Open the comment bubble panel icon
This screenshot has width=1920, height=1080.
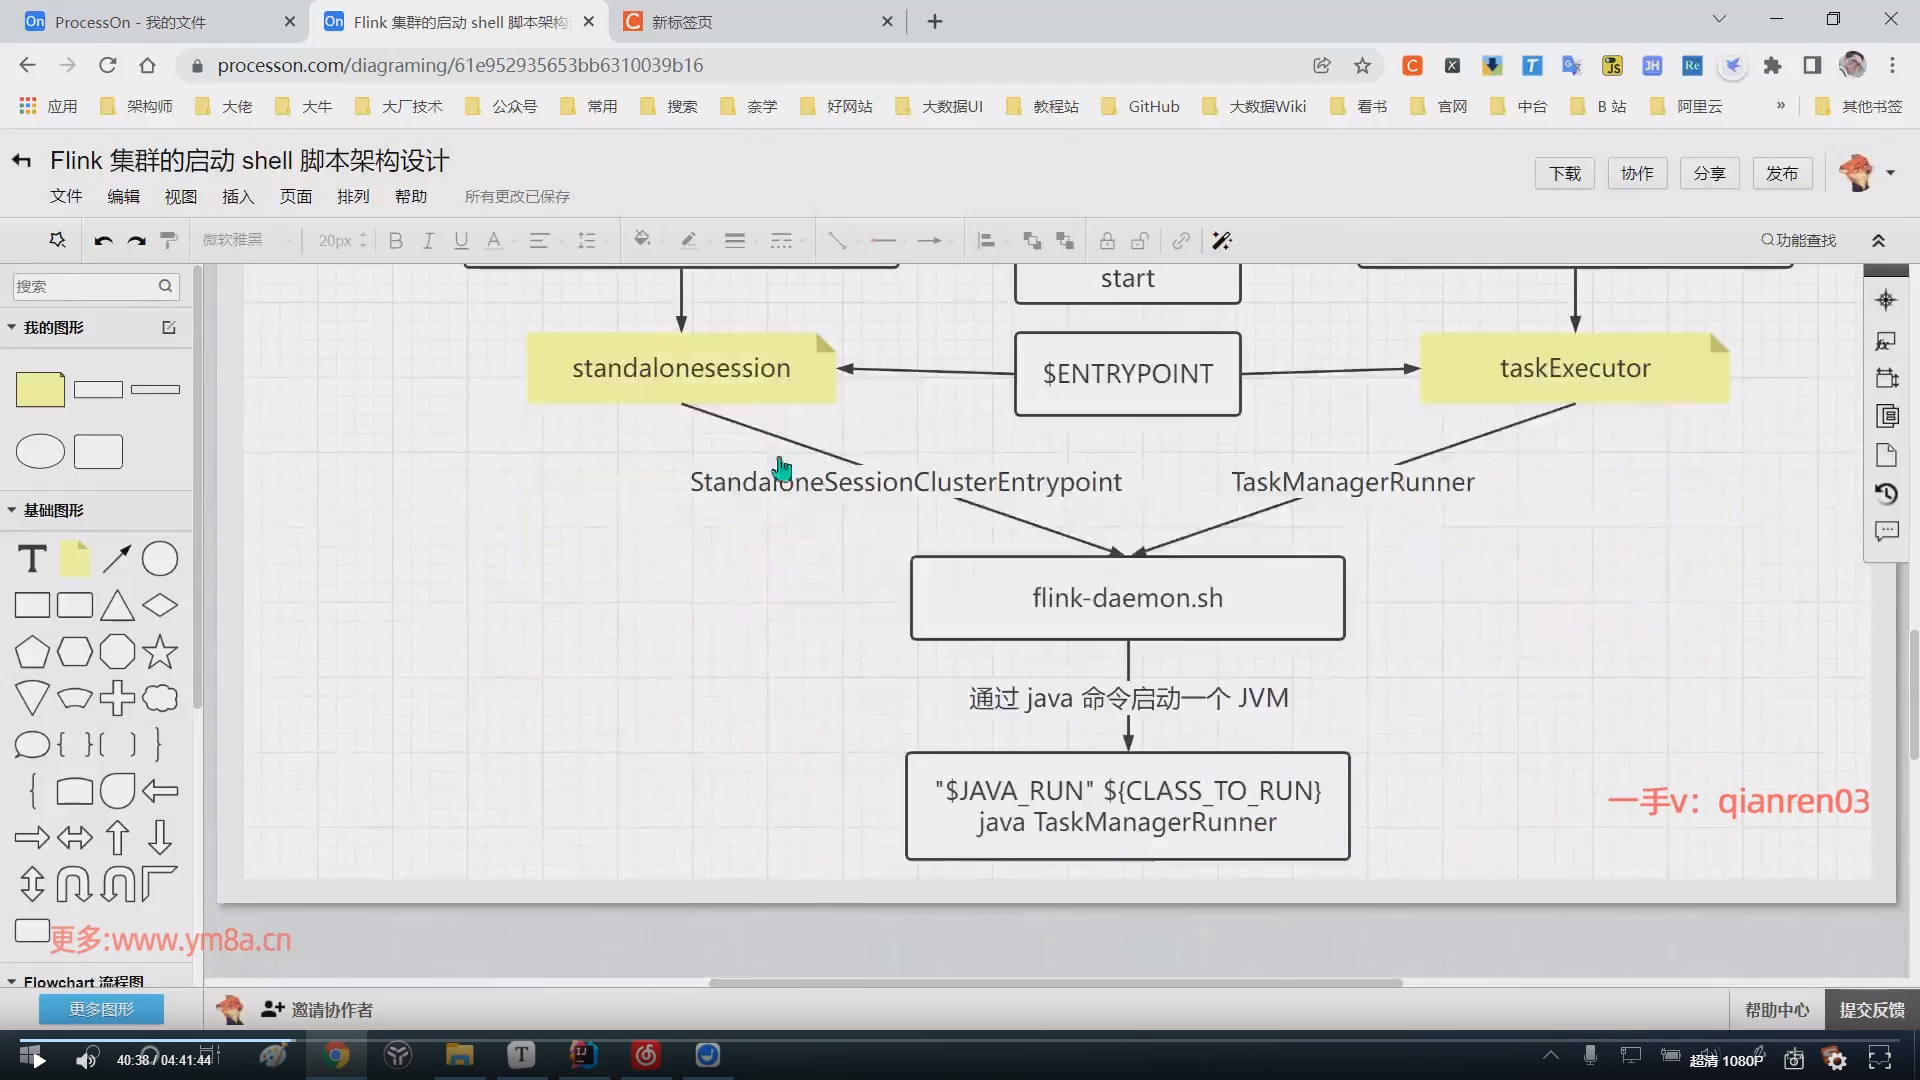(x=1886, y=532)
